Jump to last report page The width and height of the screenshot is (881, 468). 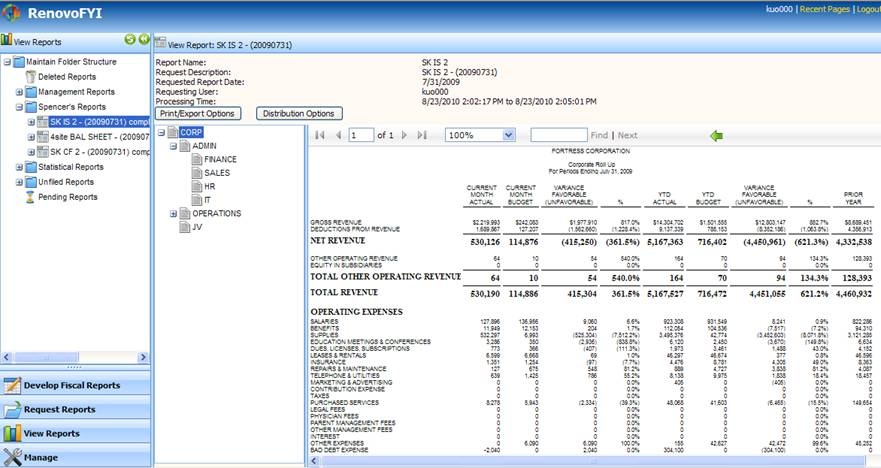click(x=422, y=135)
